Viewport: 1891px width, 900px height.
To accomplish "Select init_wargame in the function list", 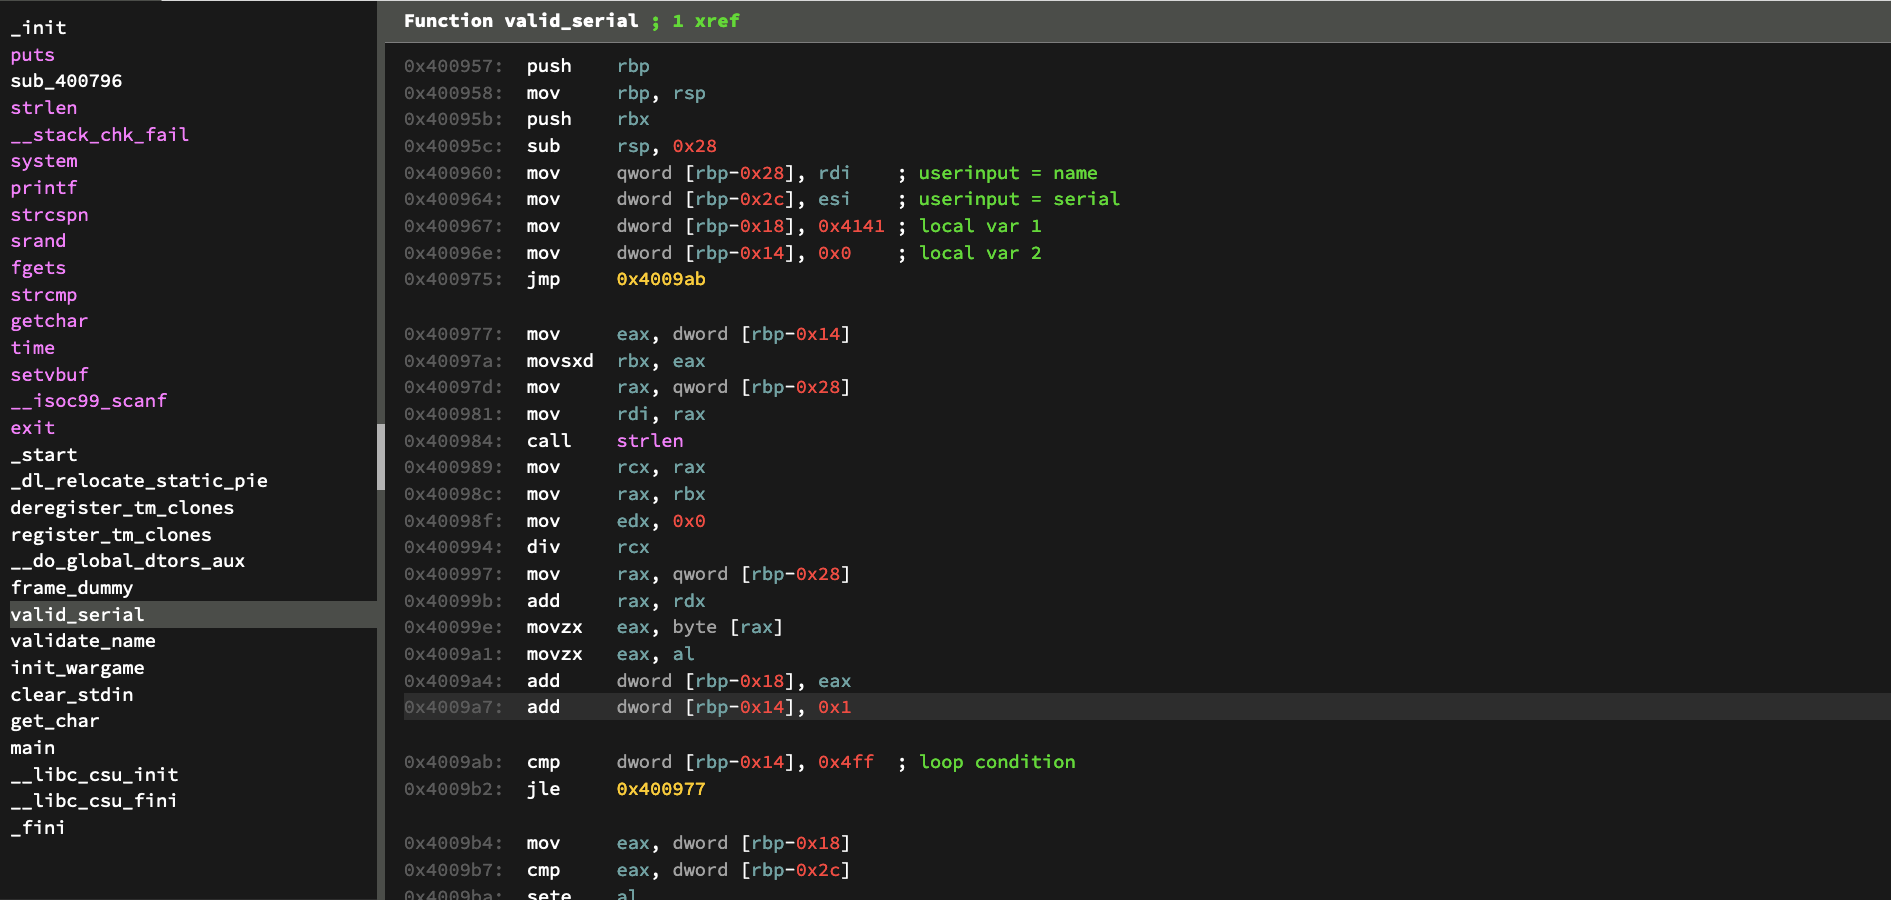I will coord(77,668).
